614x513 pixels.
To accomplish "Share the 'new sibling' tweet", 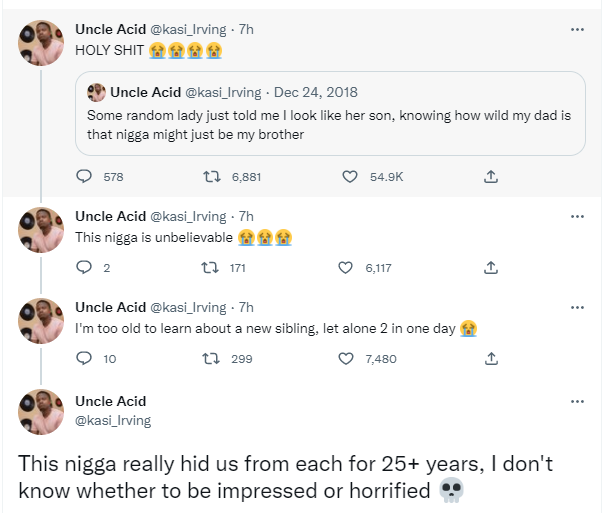I will tap(490, 359).
